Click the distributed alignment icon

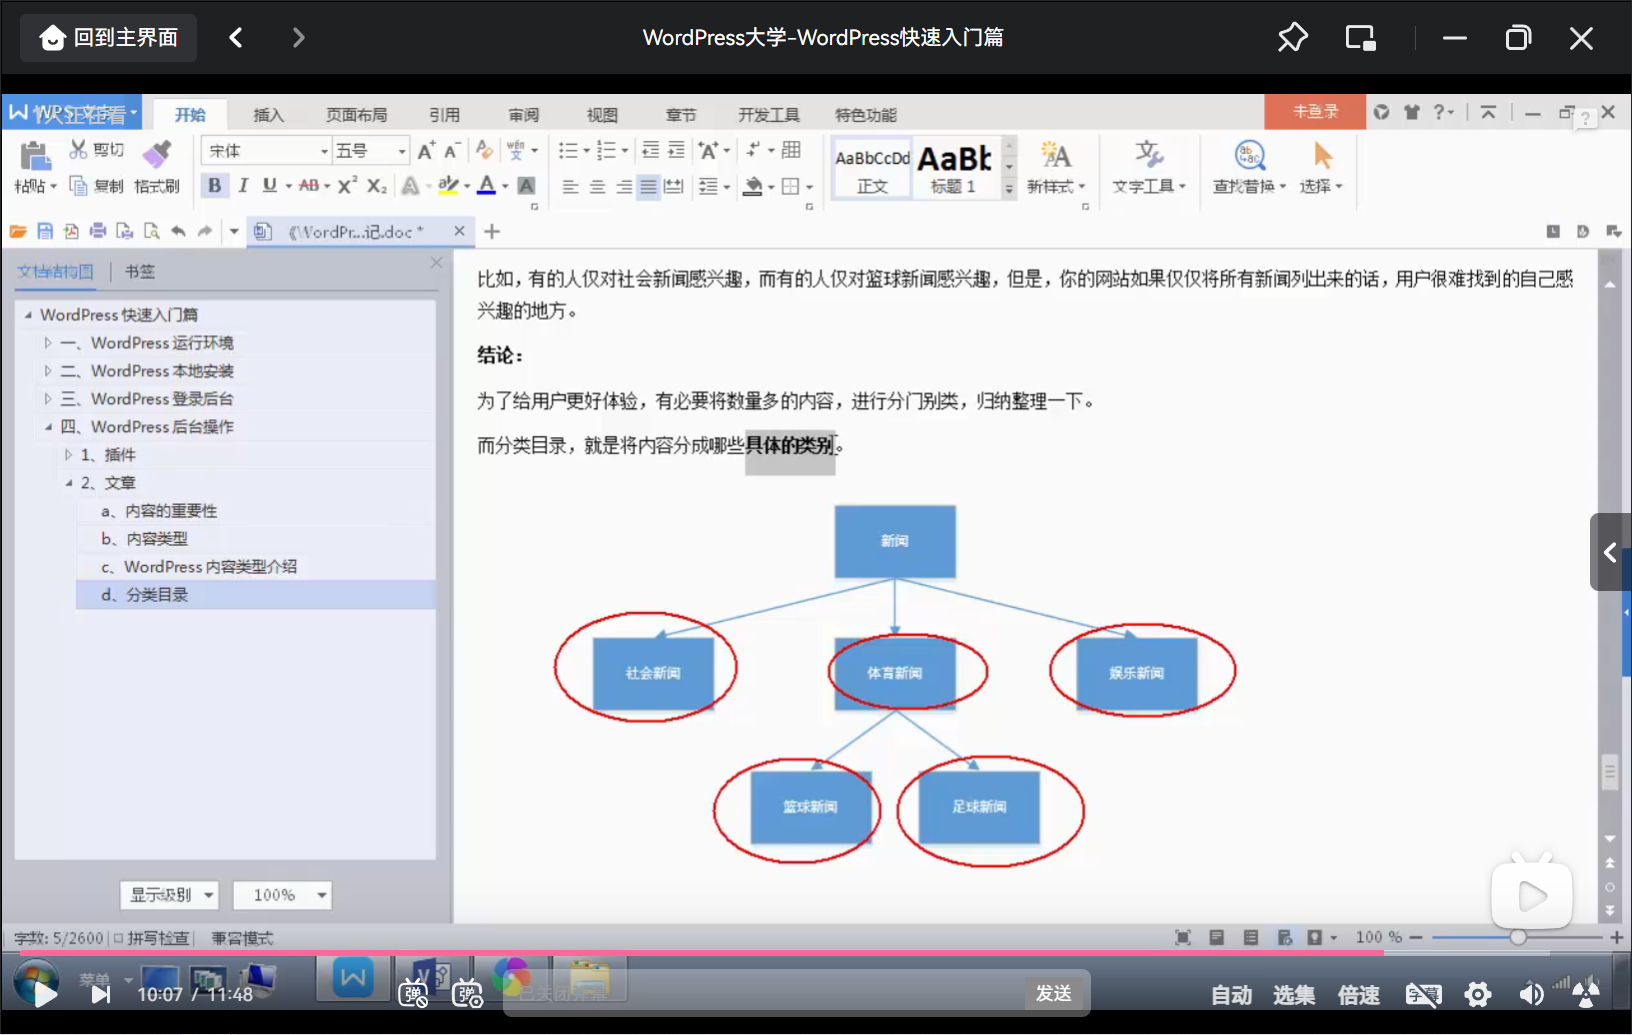674,186
